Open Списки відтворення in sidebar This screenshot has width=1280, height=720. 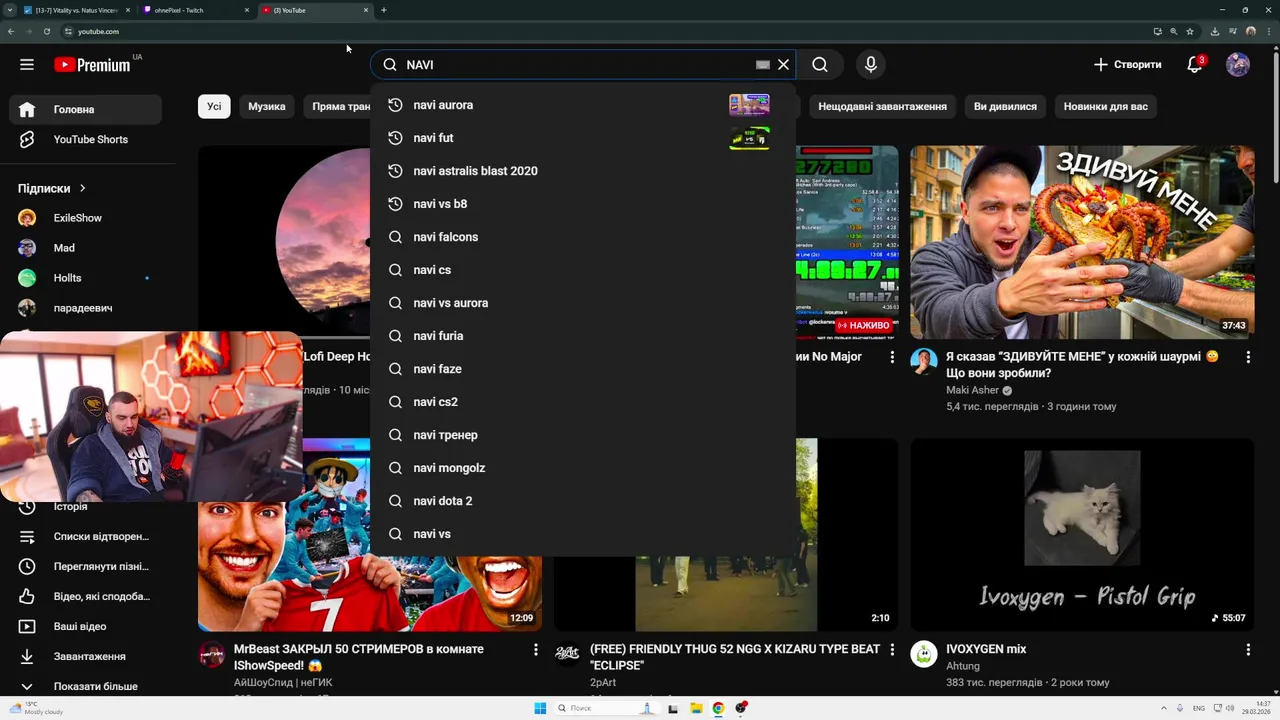tap(85, 536)
